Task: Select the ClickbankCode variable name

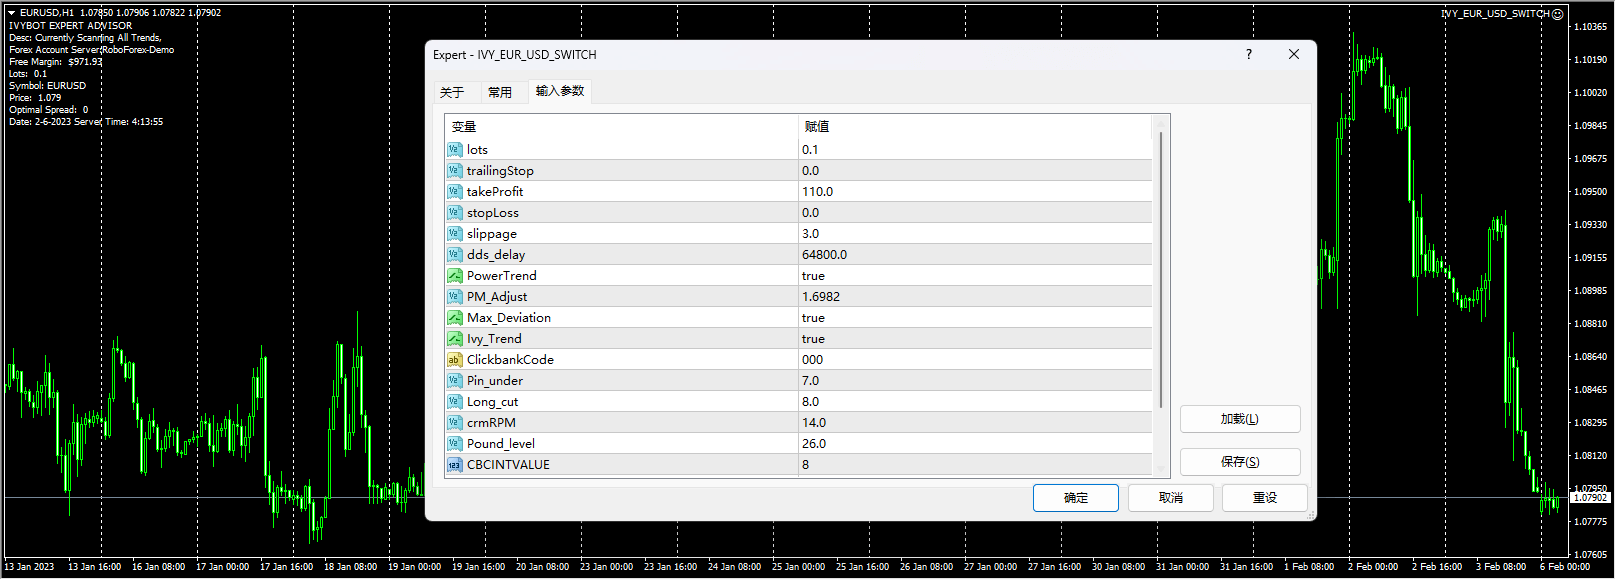Action: [510, 359]
